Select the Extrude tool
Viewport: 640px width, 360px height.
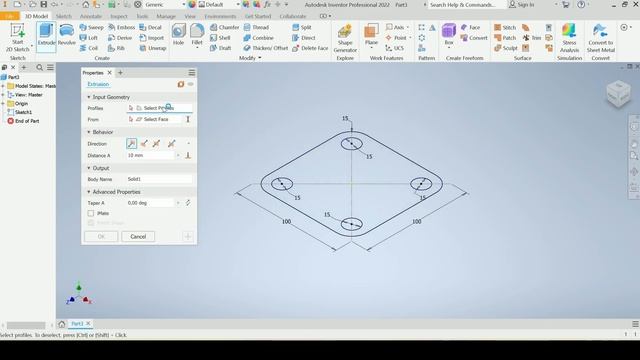pos(46,36)
